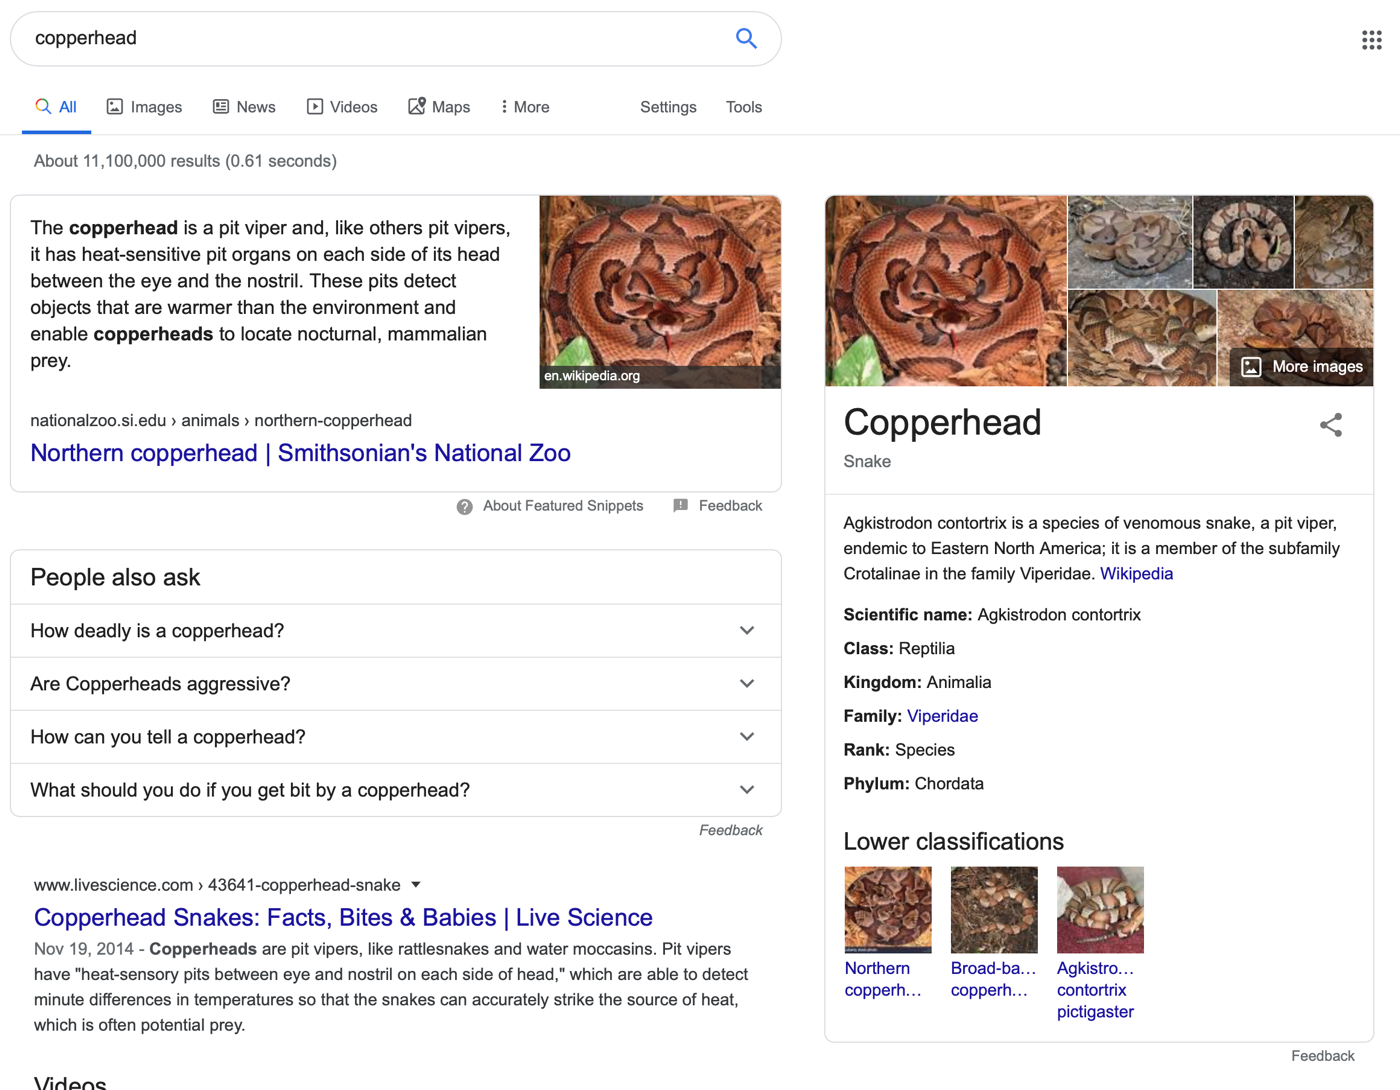Expand 'What should you do if you get bit' question
The image size is (1400, 1090).
(x=396, y=790)
